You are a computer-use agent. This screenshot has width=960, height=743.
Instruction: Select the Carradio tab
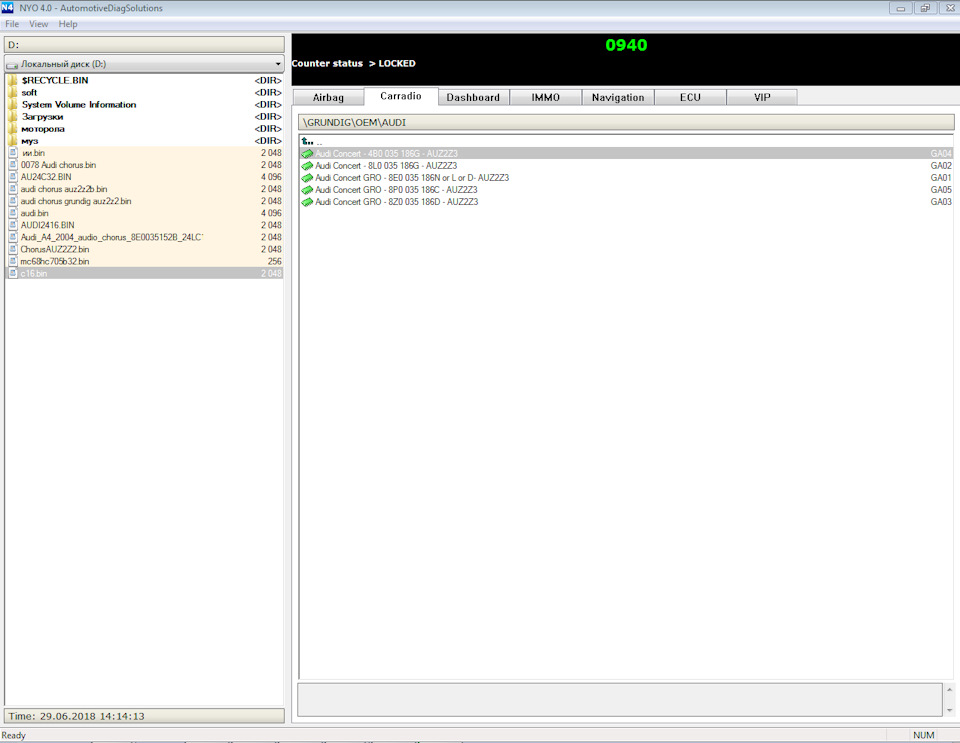[401, 96]
